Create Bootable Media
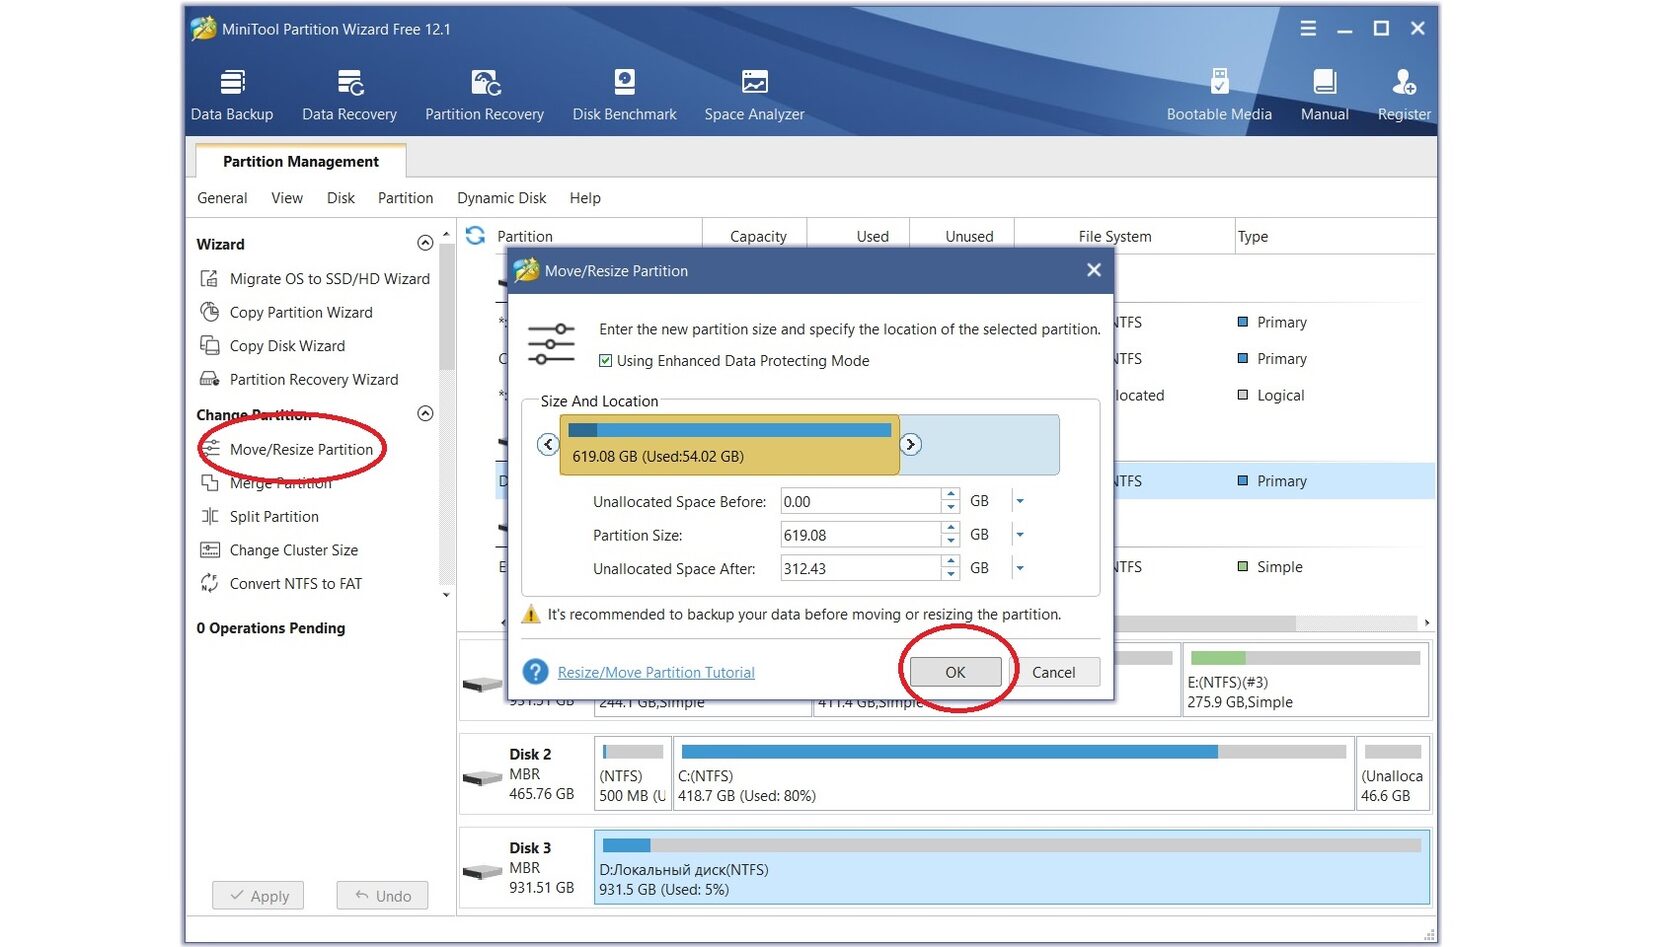The height and width of the screenshot is (947, 1680). coord(1219,95)
